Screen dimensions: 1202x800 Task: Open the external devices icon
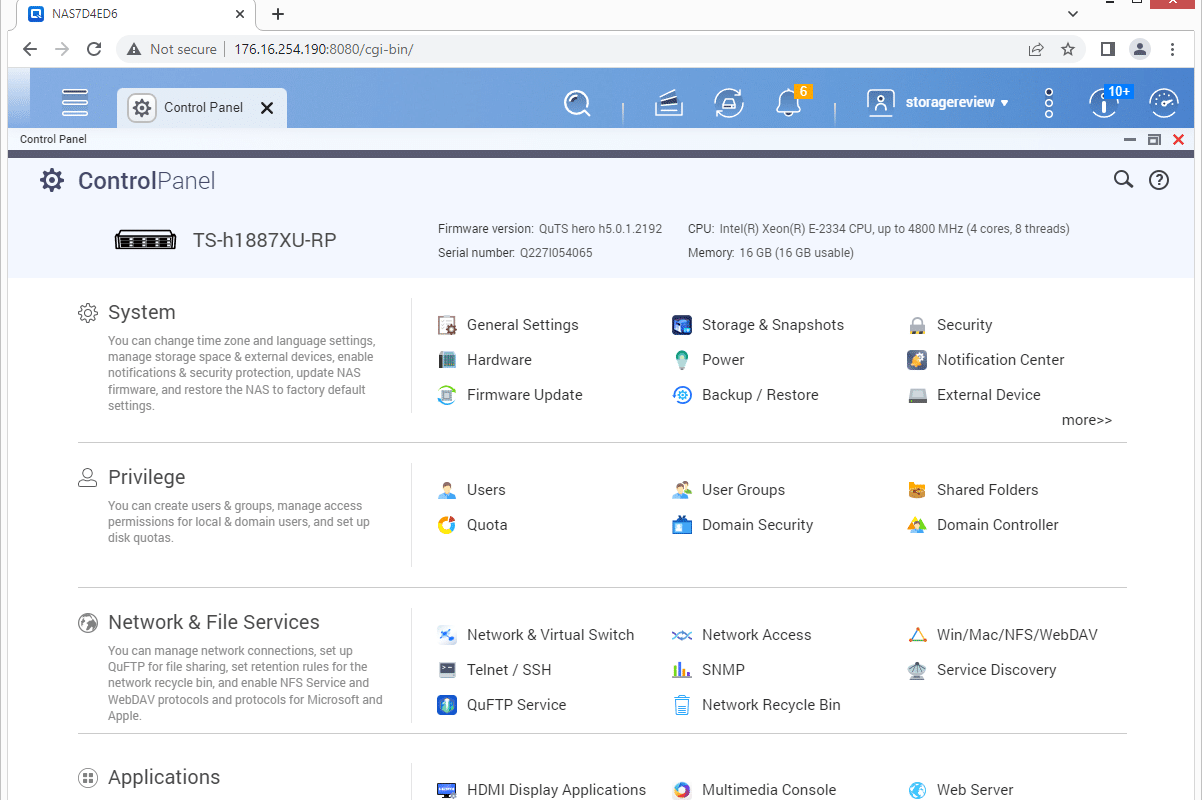pos(728,103)
